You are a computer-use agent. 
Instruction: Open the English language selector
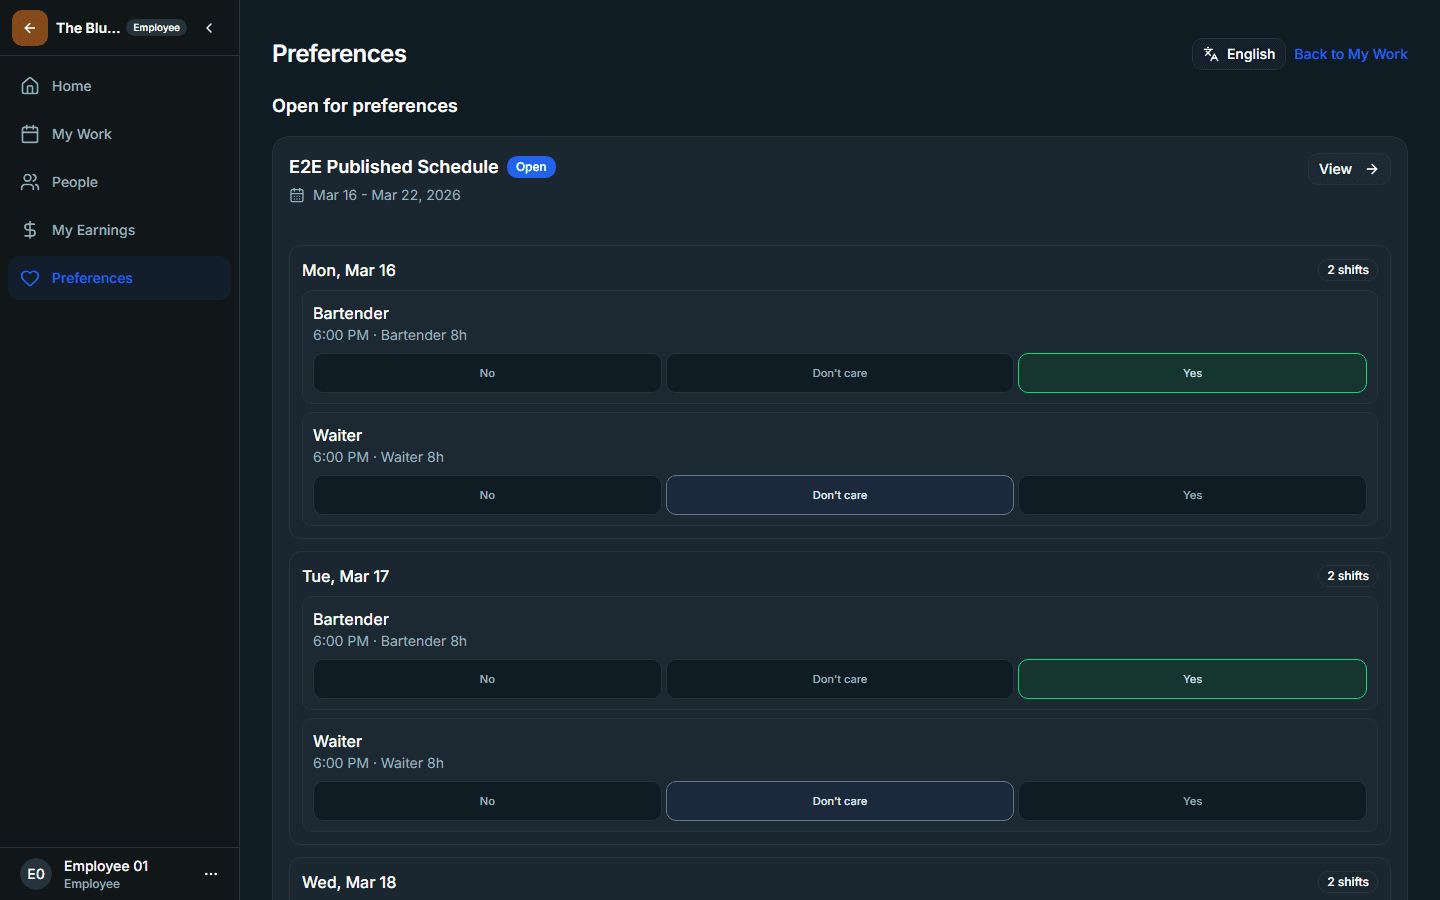tap(1239, 54)
